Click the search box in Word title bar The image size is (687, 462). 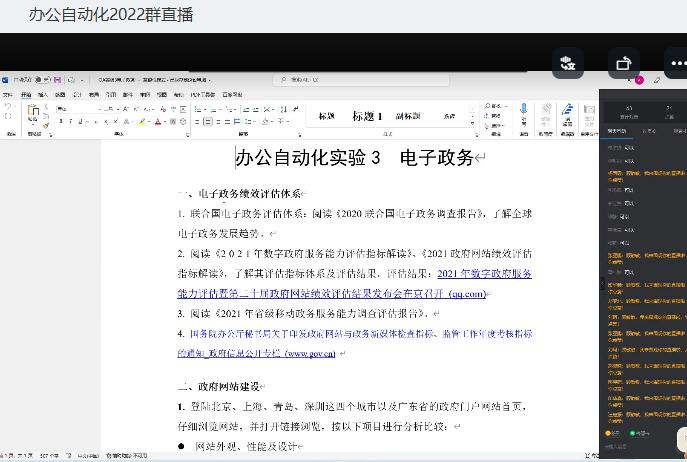click(x=360, y=79)
